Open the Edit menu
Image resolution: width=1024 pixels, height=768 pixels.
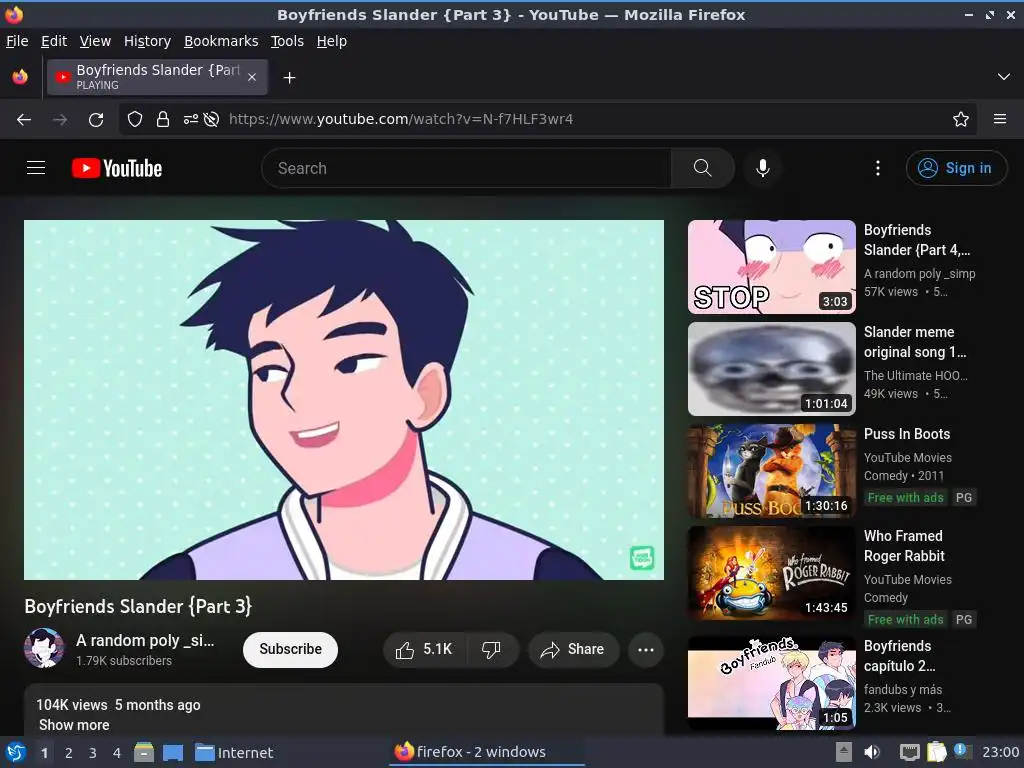click(x=54, y=41)
